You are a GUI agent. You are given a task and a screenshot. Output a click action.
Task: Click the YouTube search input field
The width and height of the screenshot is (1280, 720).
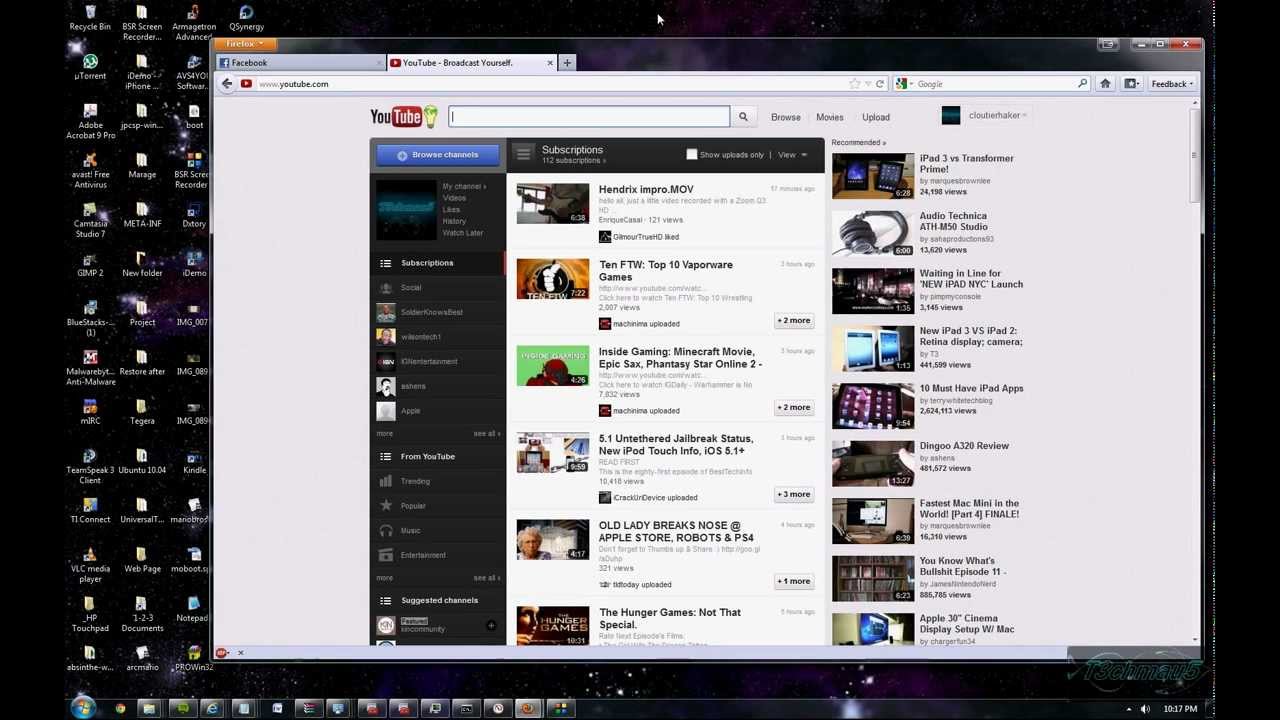[589, 117]
